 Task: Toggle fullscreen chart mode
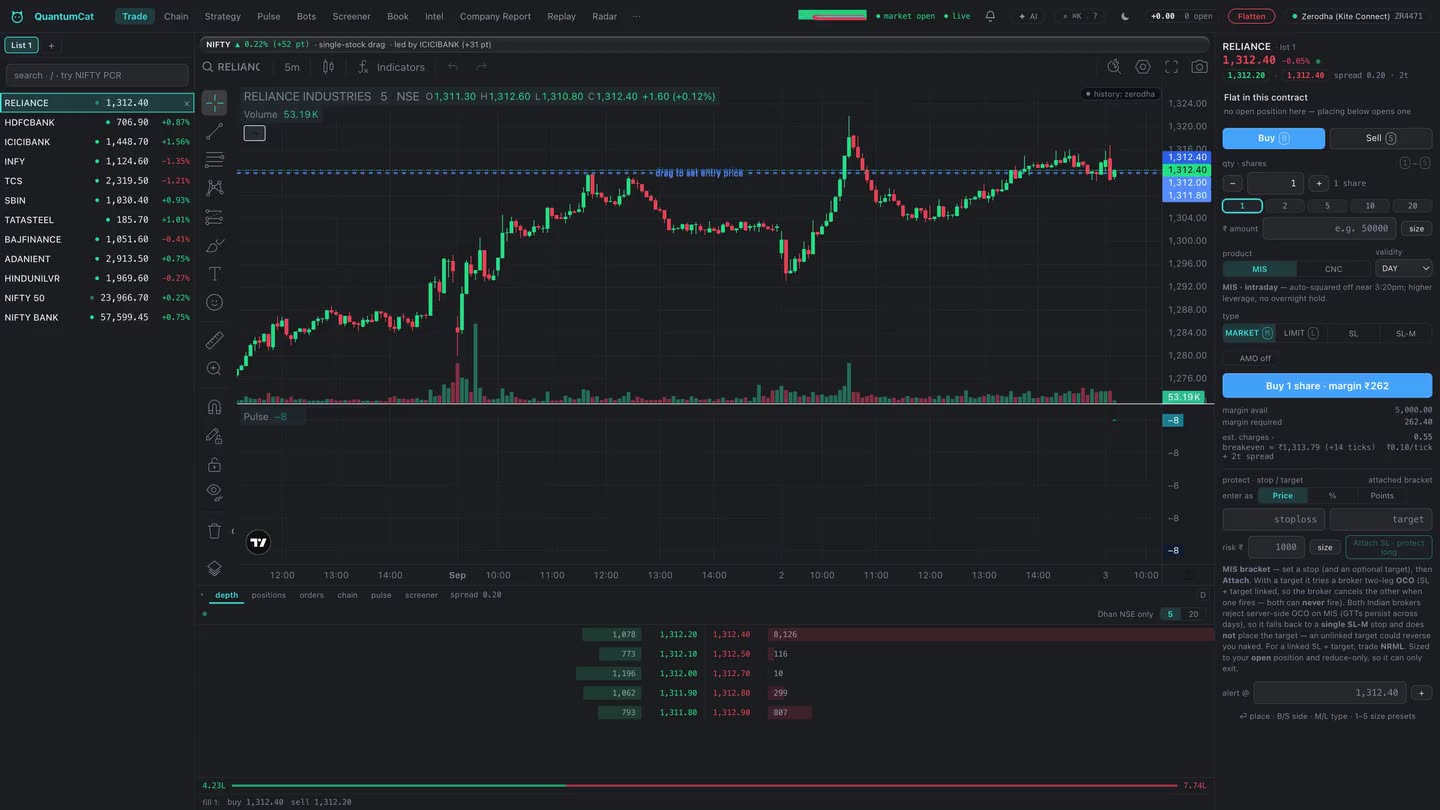coord(1171,67)
